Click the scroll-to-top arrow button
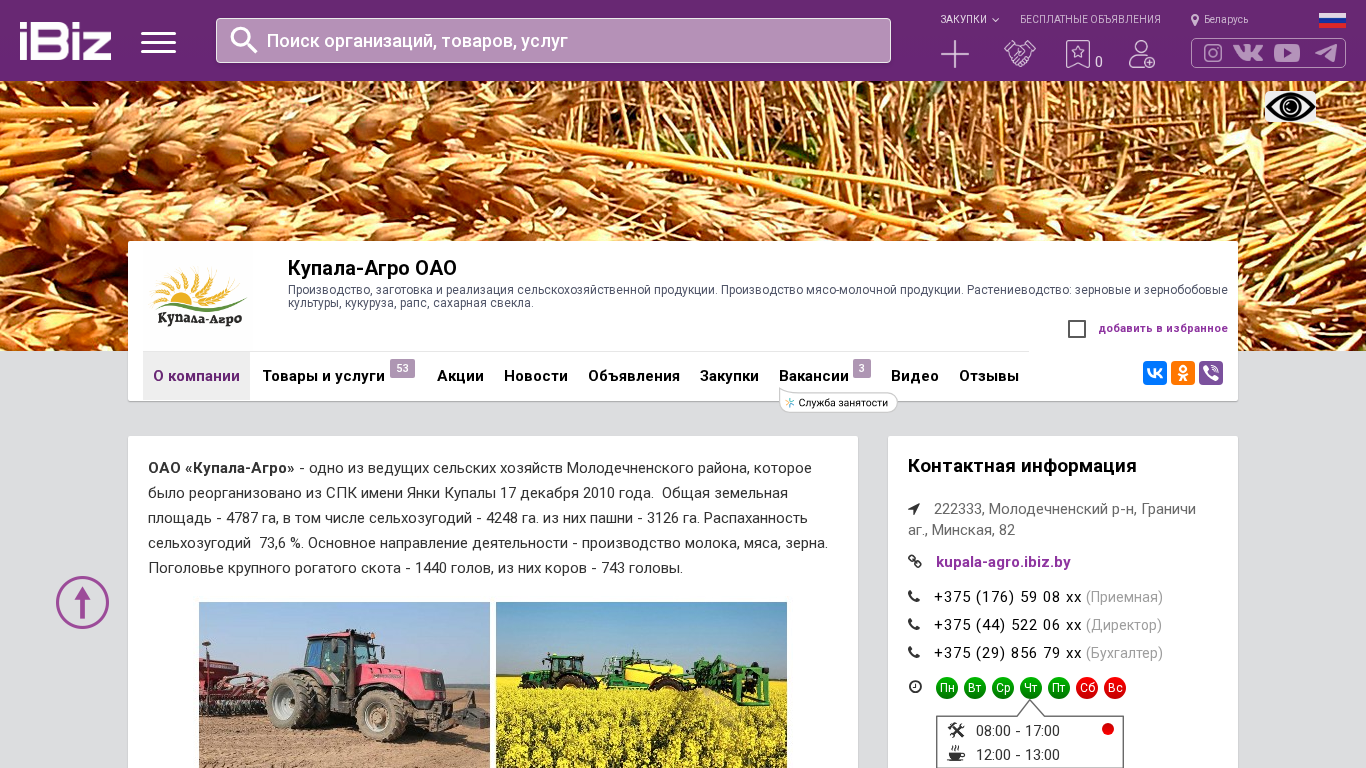This screenshot has width=1366, height=768. [82, 602]
